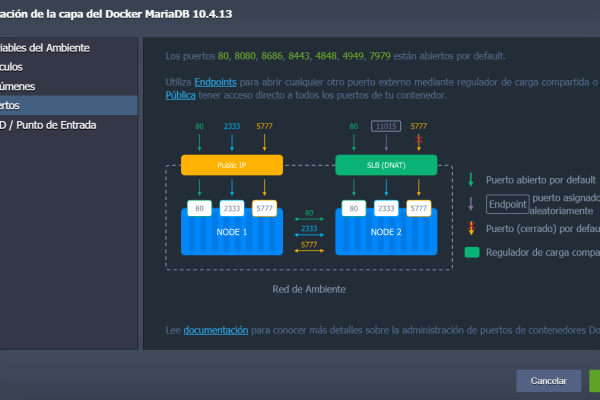600x400 pixels.
Task: Click the green 7979 port number
Action: tap(380, 56)
